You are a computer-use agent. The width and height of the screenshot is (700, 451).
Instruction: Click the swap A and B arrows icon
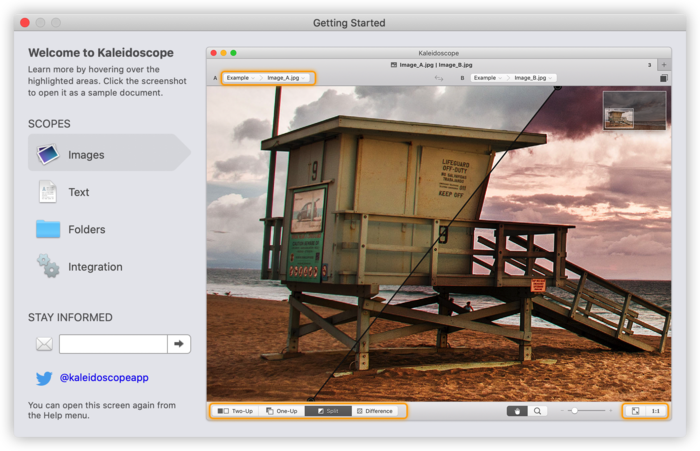(x=439, y=78)
